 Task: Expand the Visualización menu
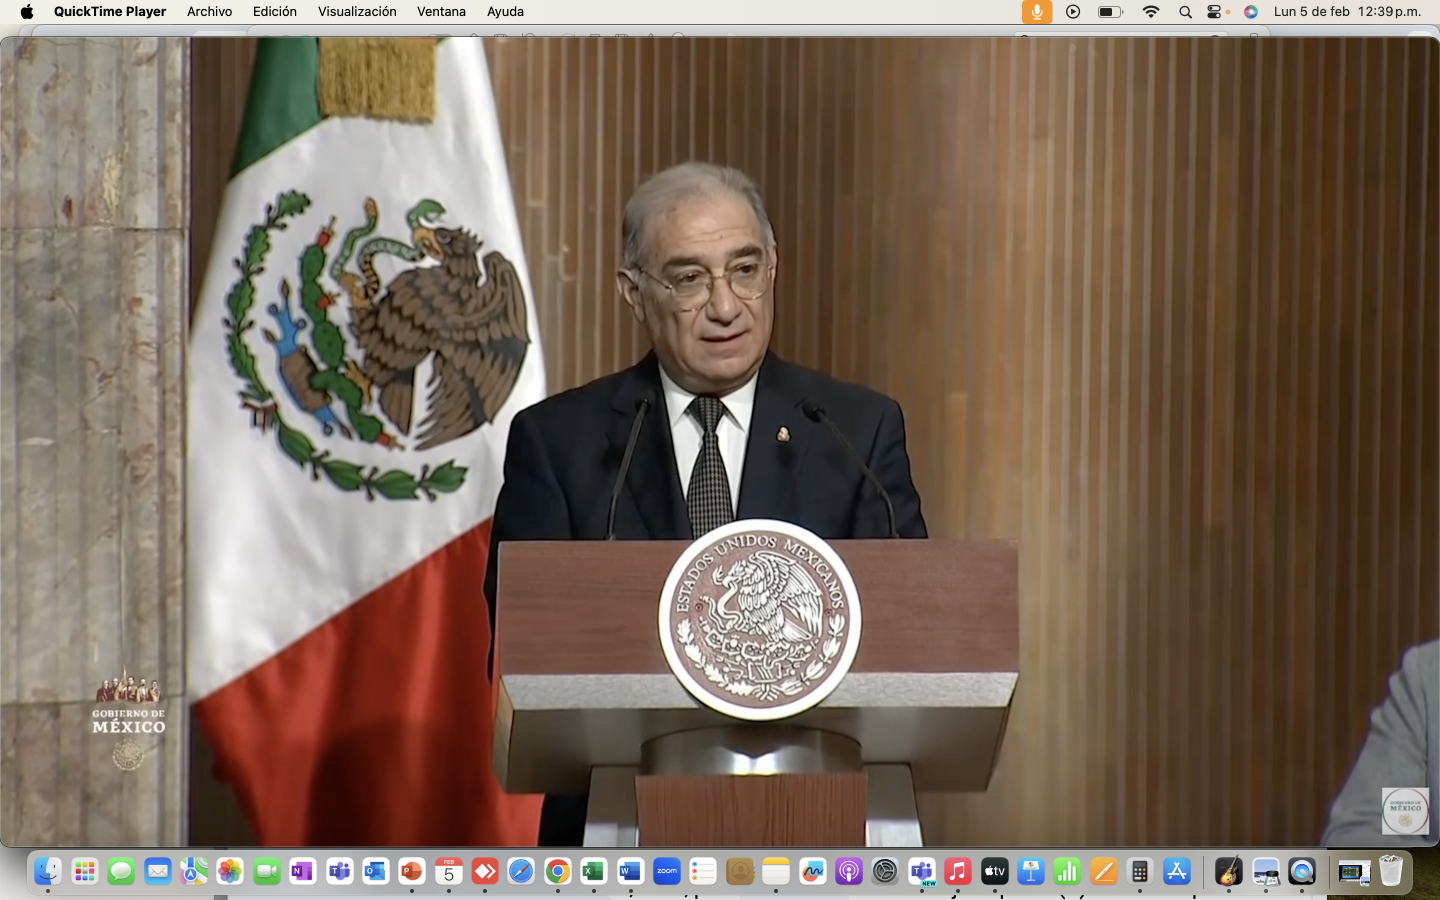pyautogui.click(x=357, y=12)
